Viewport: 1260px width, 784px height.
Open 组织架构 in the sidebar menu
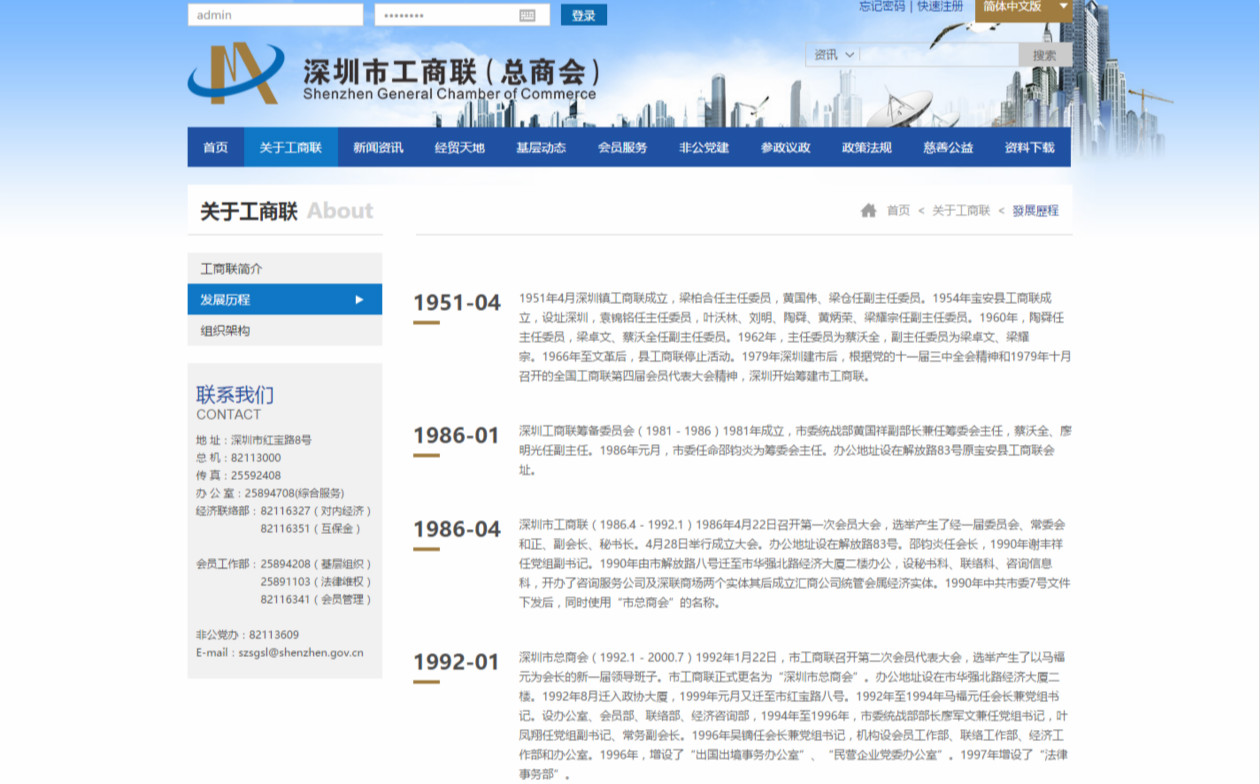coord(285,330)
